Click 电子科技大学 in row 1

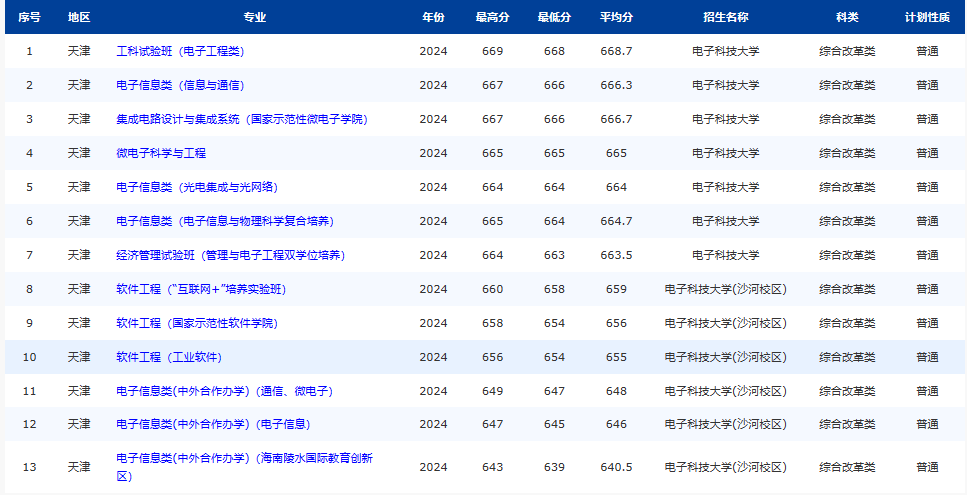(725, 51)
